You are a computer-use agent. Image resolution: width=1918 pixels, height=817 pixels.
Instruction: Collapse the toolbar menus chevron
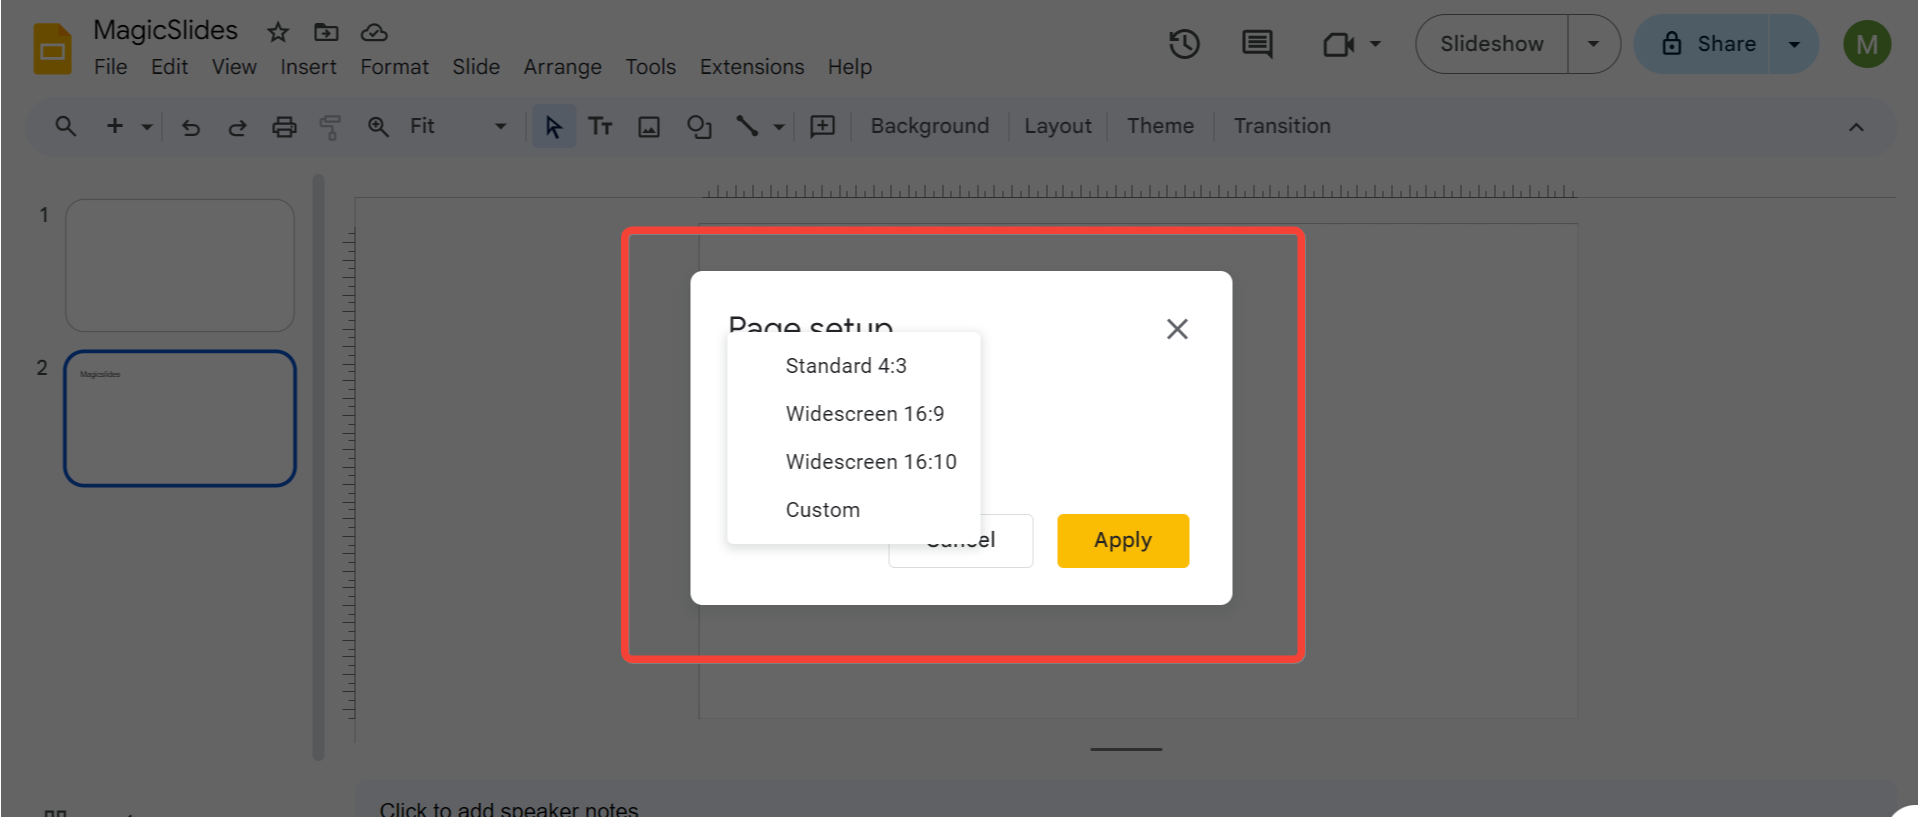click(1856, 127)
